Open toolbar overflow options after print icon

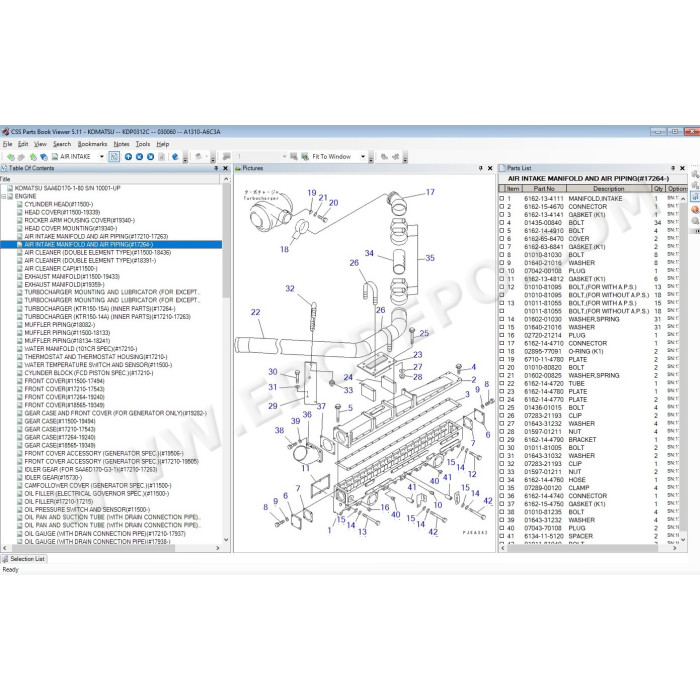coord(213,158)
